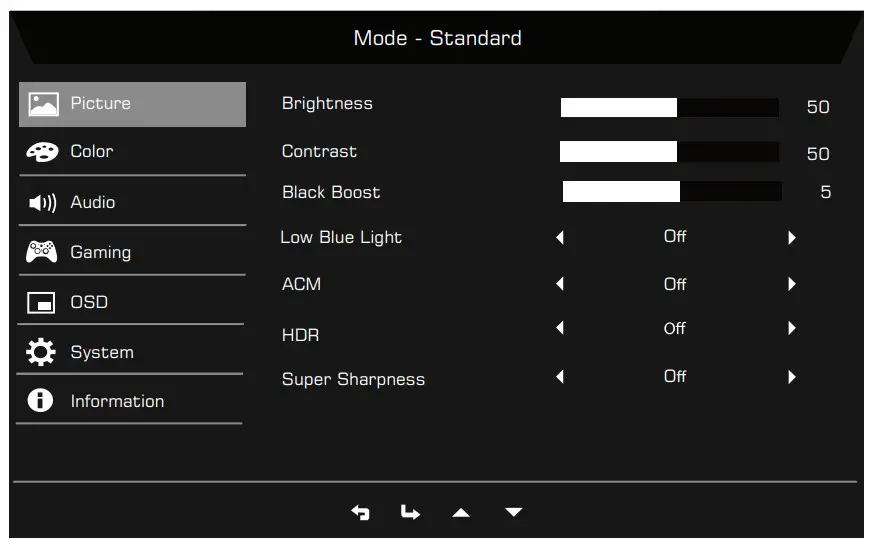Select the HDR setting label

point(300,336)
